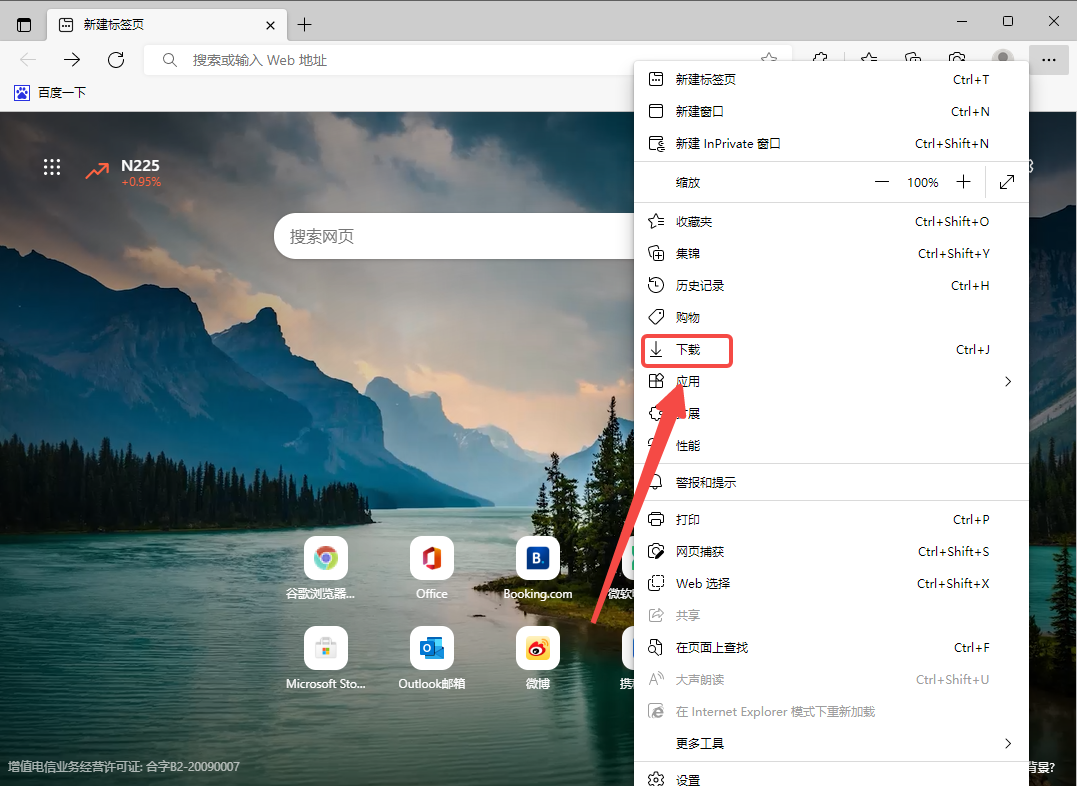Image resolution: width=1077 pixels, height=786 pixels.
Task: Open 警报和提示 from the menu
Action: click(x=831, y=483)
